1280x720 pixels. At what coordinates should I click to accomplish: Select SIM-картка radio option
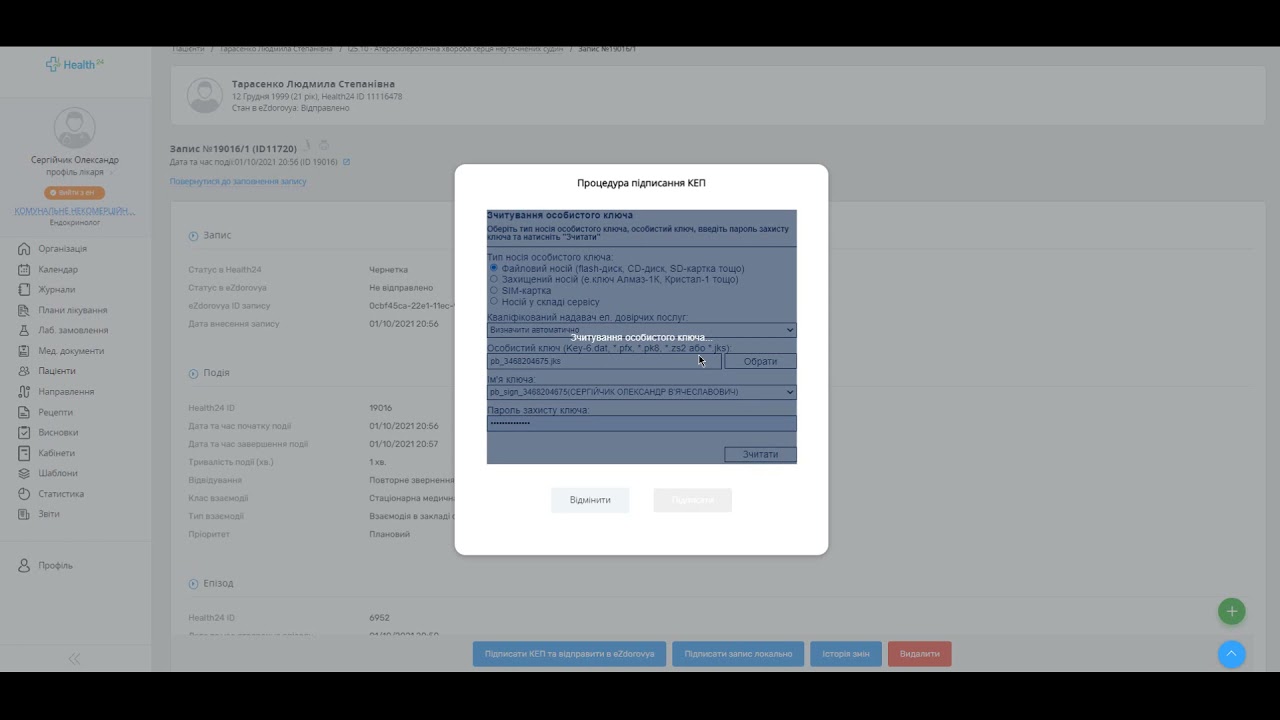(x=494, y=290)
